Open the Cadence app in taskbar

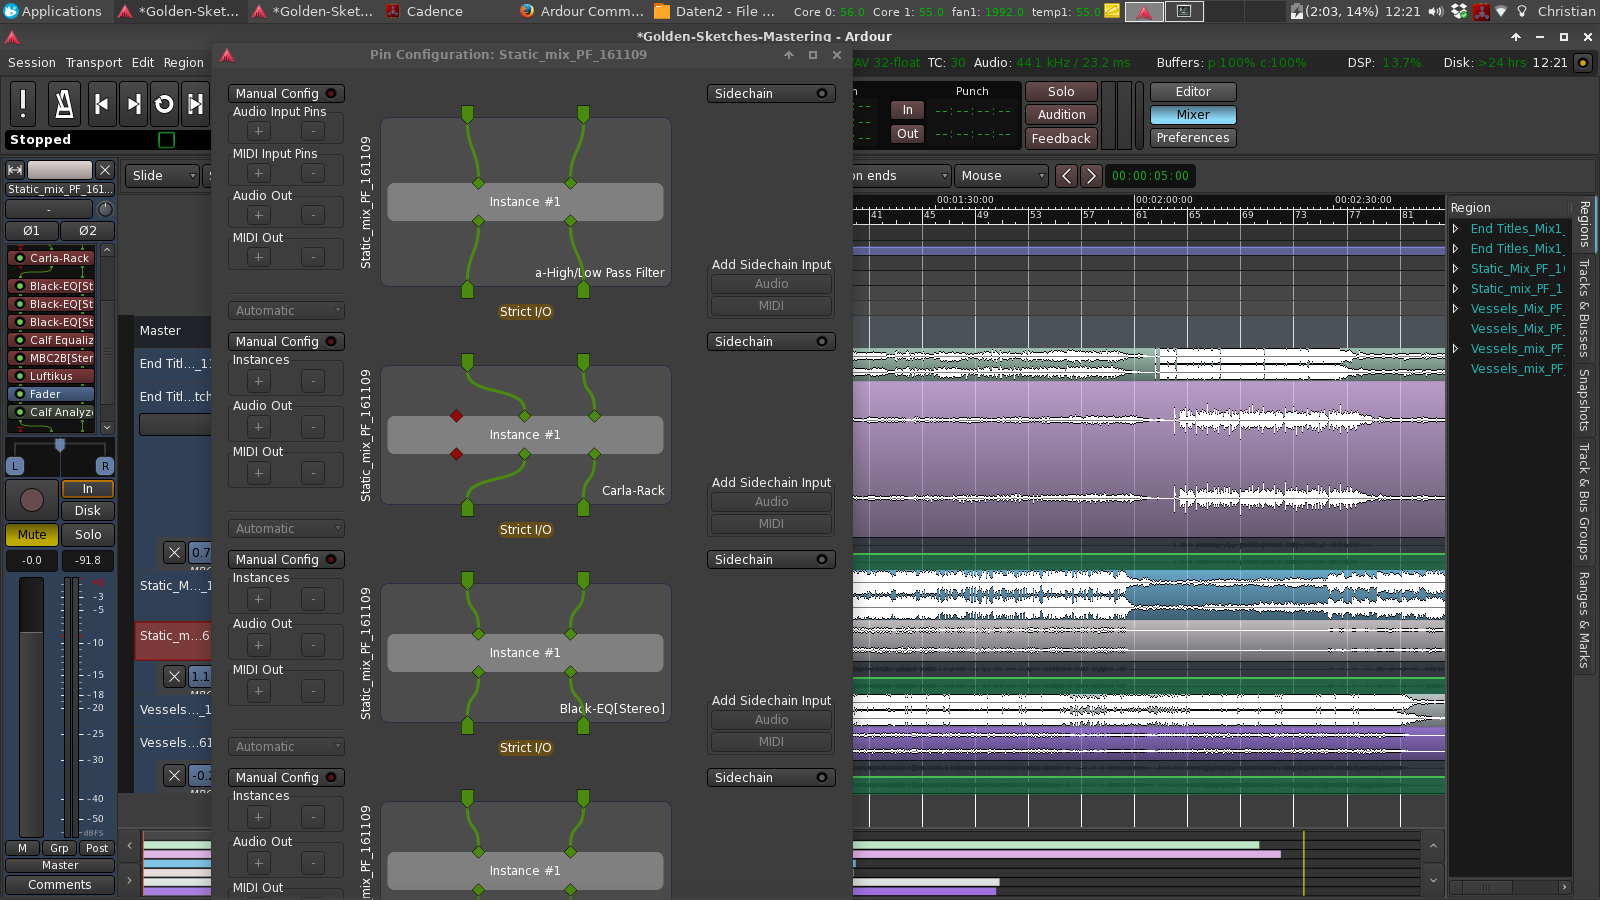424,11
